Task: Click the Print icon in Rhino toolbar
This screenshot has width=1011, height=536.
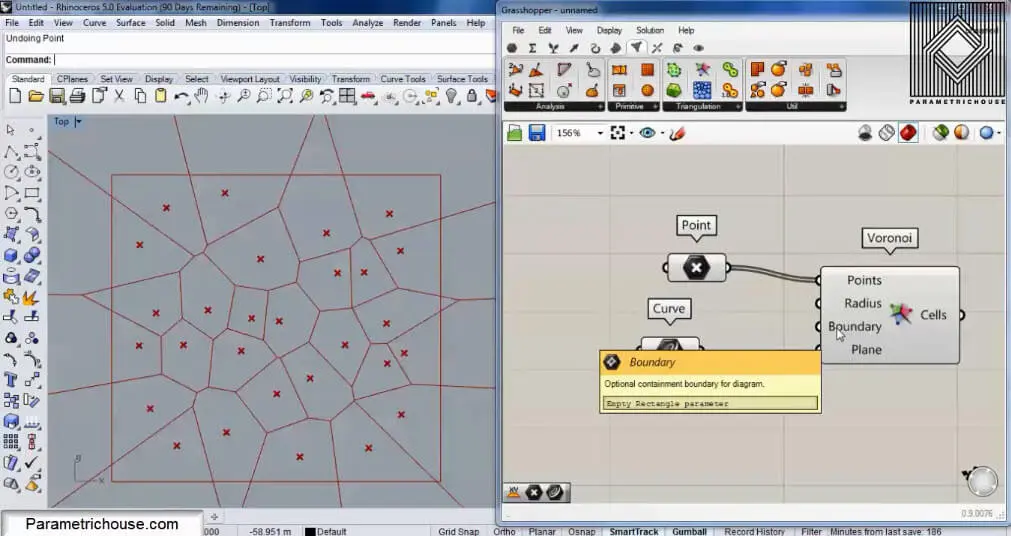Action: (77, 96)
